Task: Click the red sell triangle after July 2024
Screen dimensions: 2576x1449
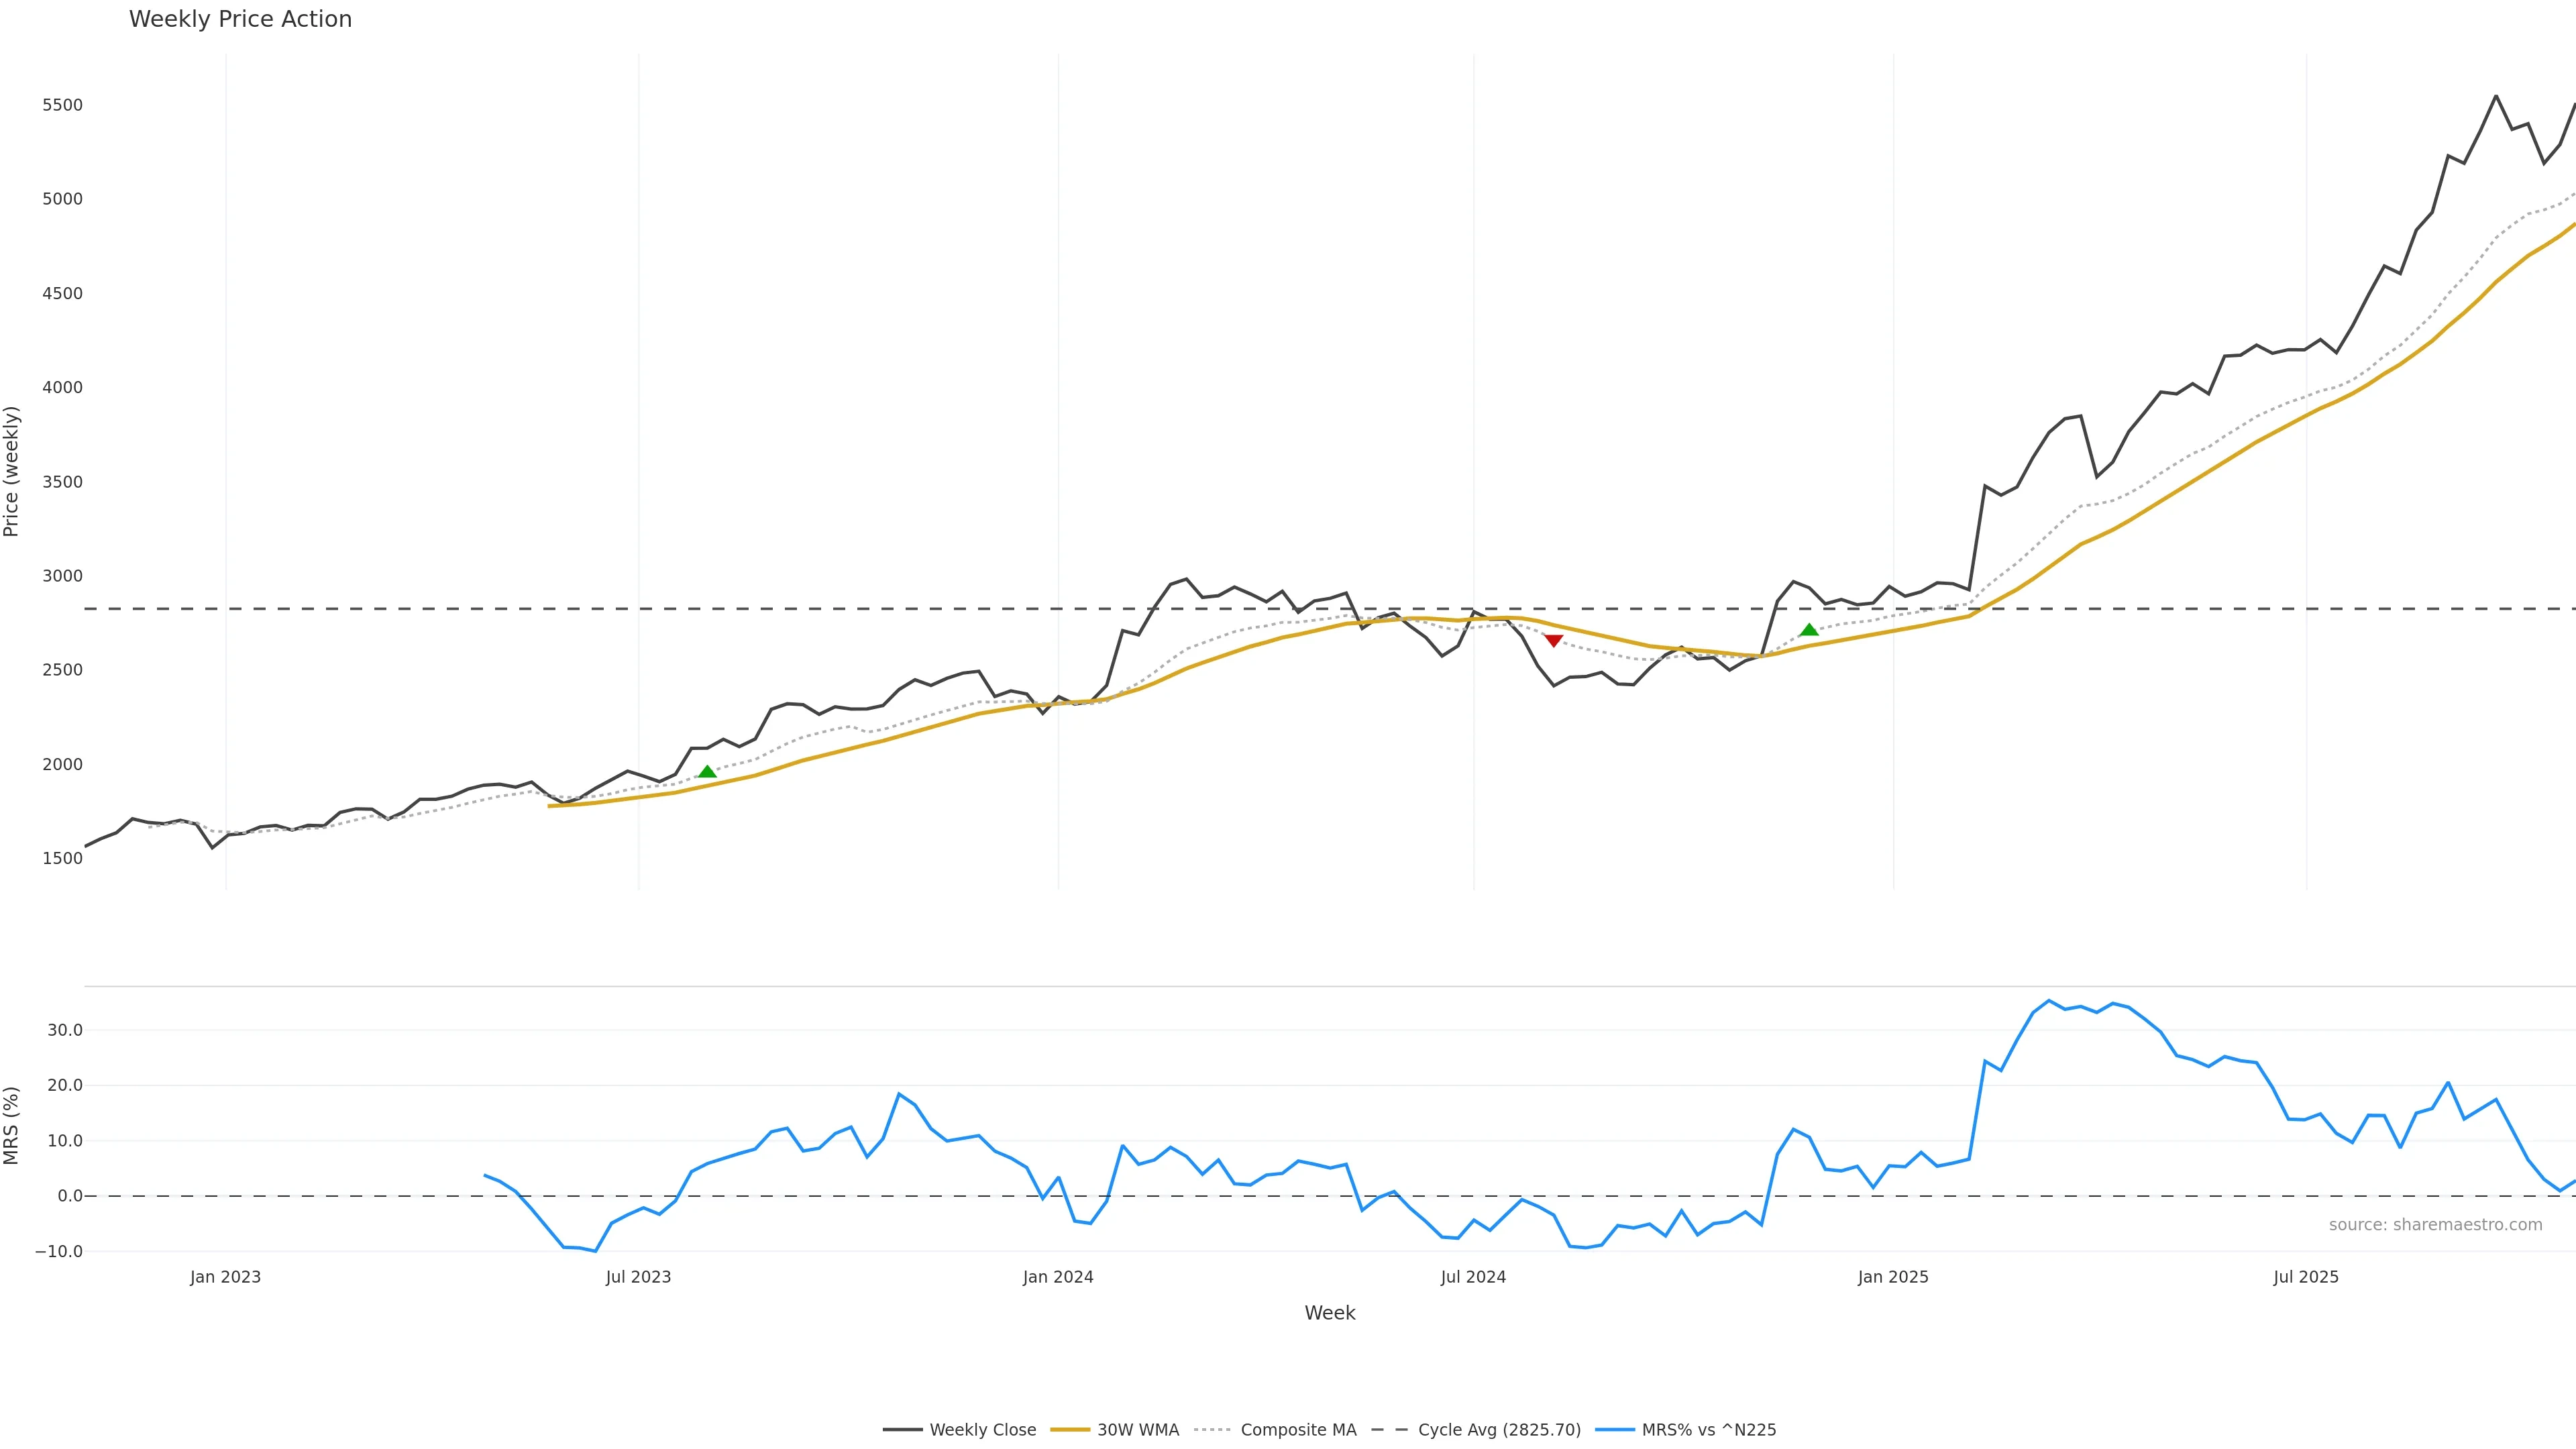Action: tap(1553, 641)
